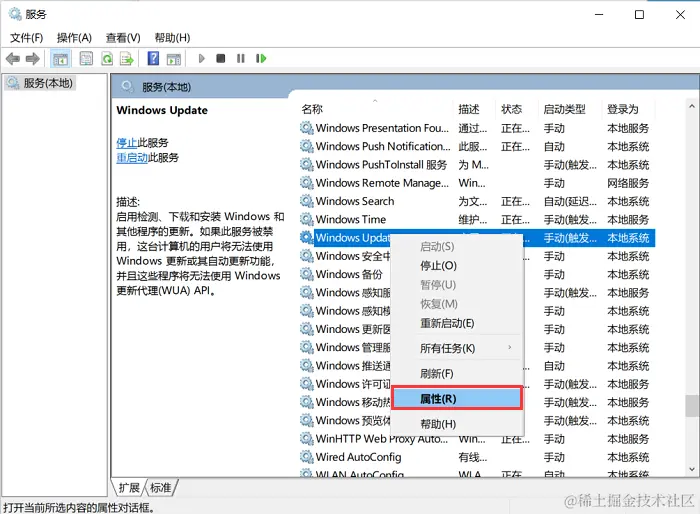700x514 pixels.
Task: Click gear icon of Windows PushToInstall row
Action: point(307,165)
